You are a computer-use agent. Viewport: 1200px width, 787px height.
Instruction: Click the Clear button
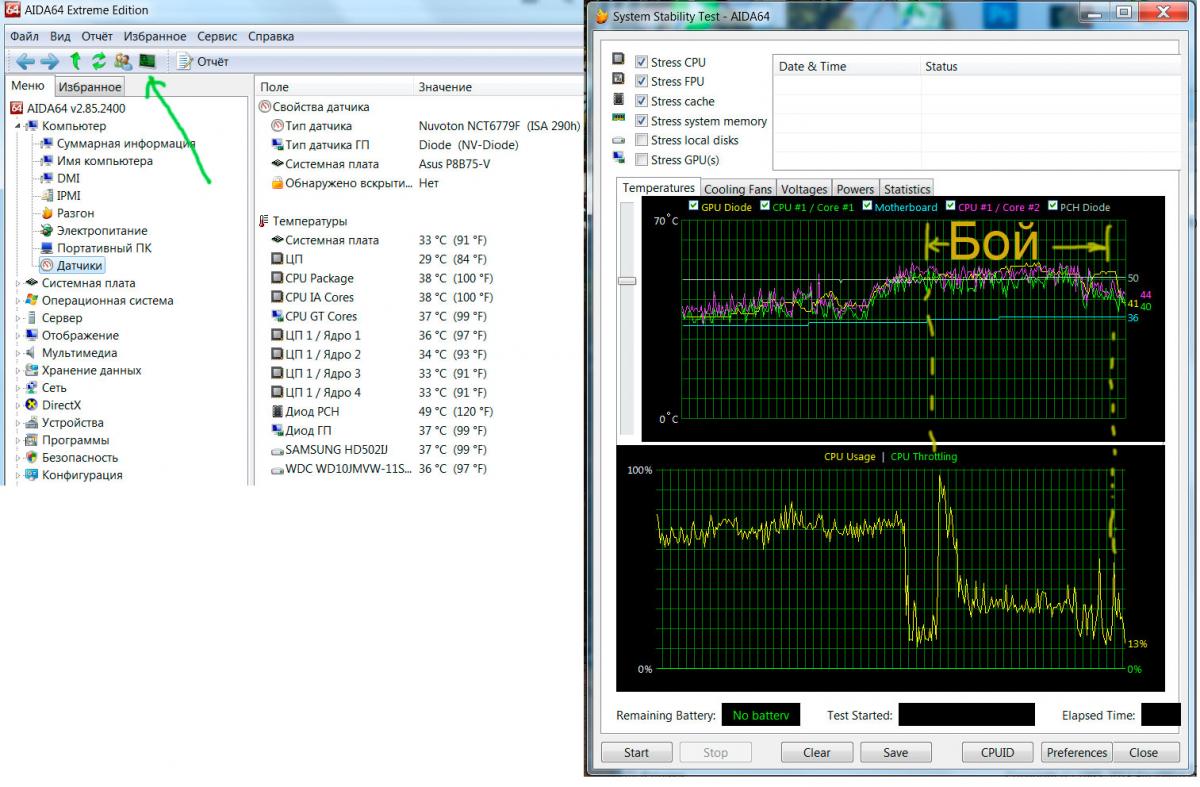tap(817, 753)
